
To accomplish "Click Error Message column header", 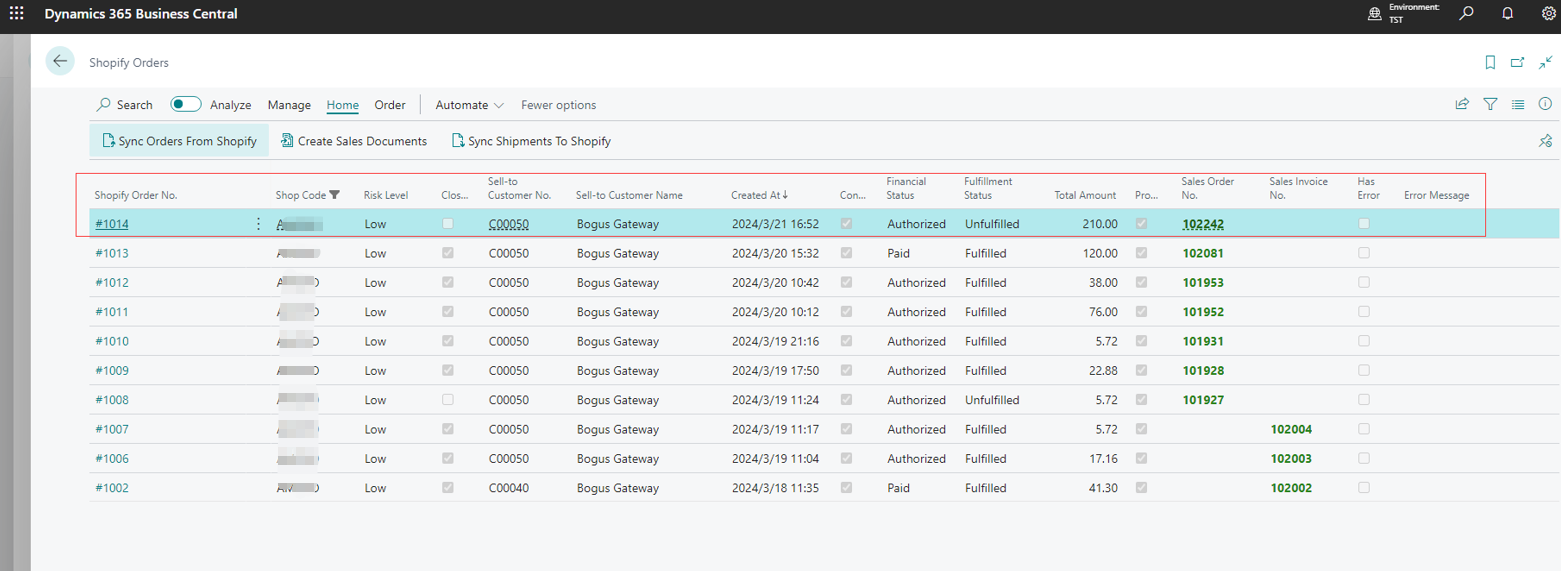I will pyautogui.click(x=1436, y=195).
